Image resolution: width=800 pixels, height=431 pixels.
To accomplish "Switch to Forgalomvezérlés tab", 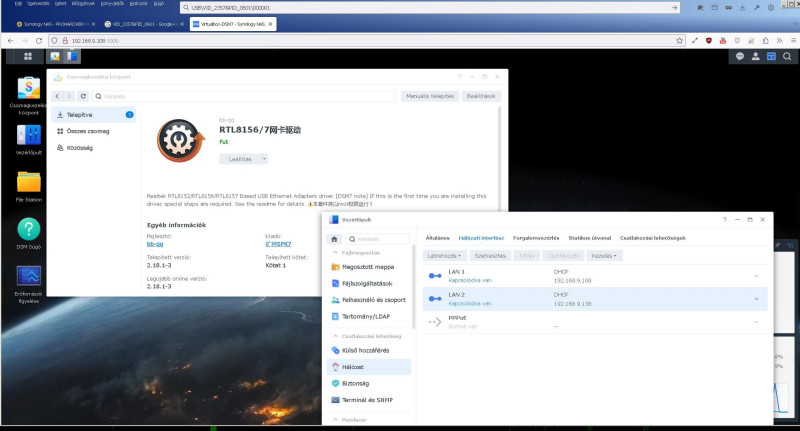I will tap(536, 238).
